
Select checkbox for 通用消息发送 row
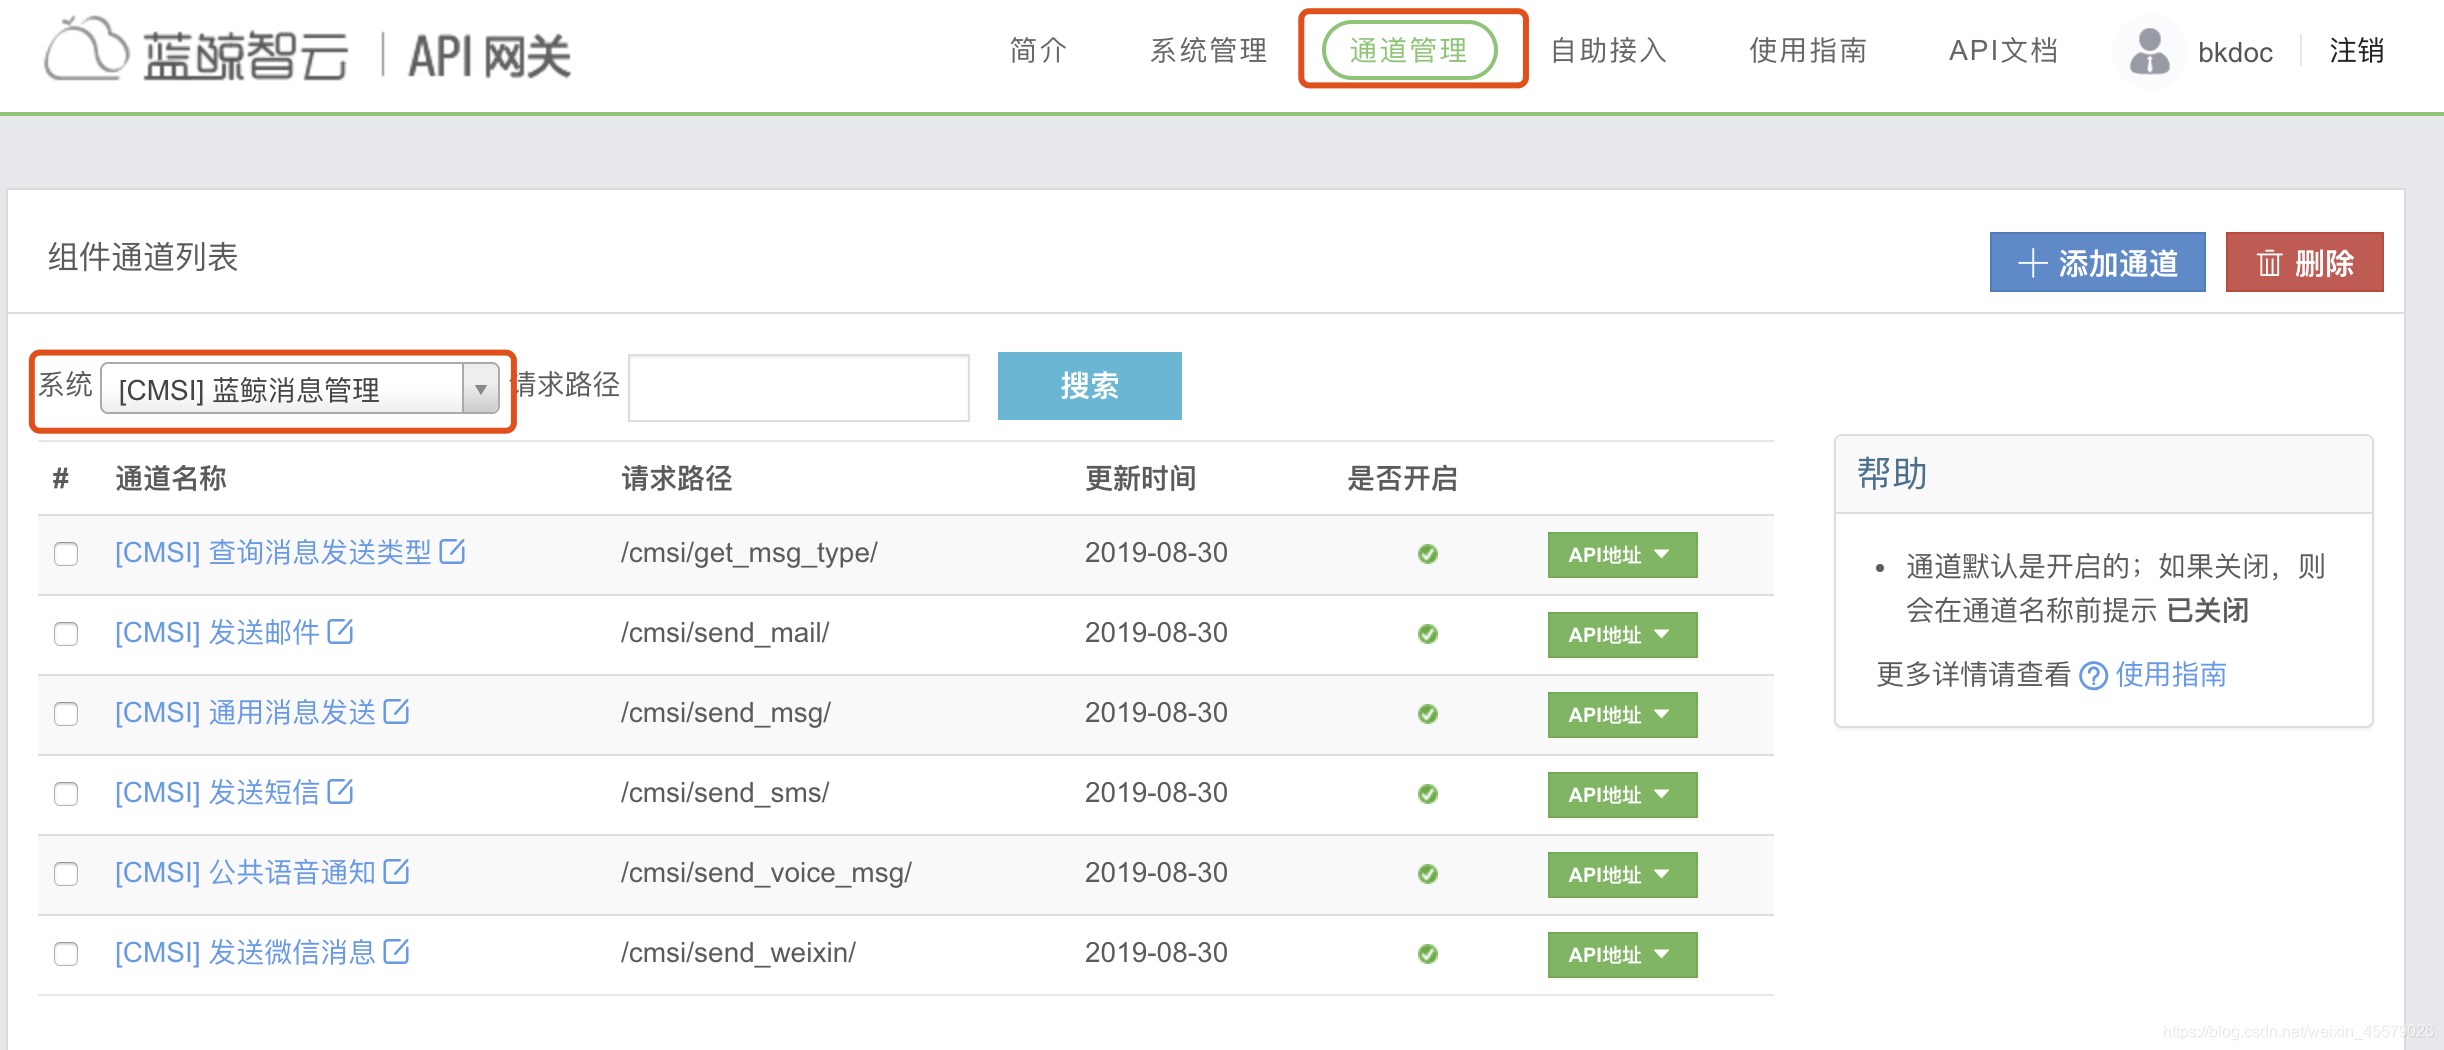pos(66,714)
